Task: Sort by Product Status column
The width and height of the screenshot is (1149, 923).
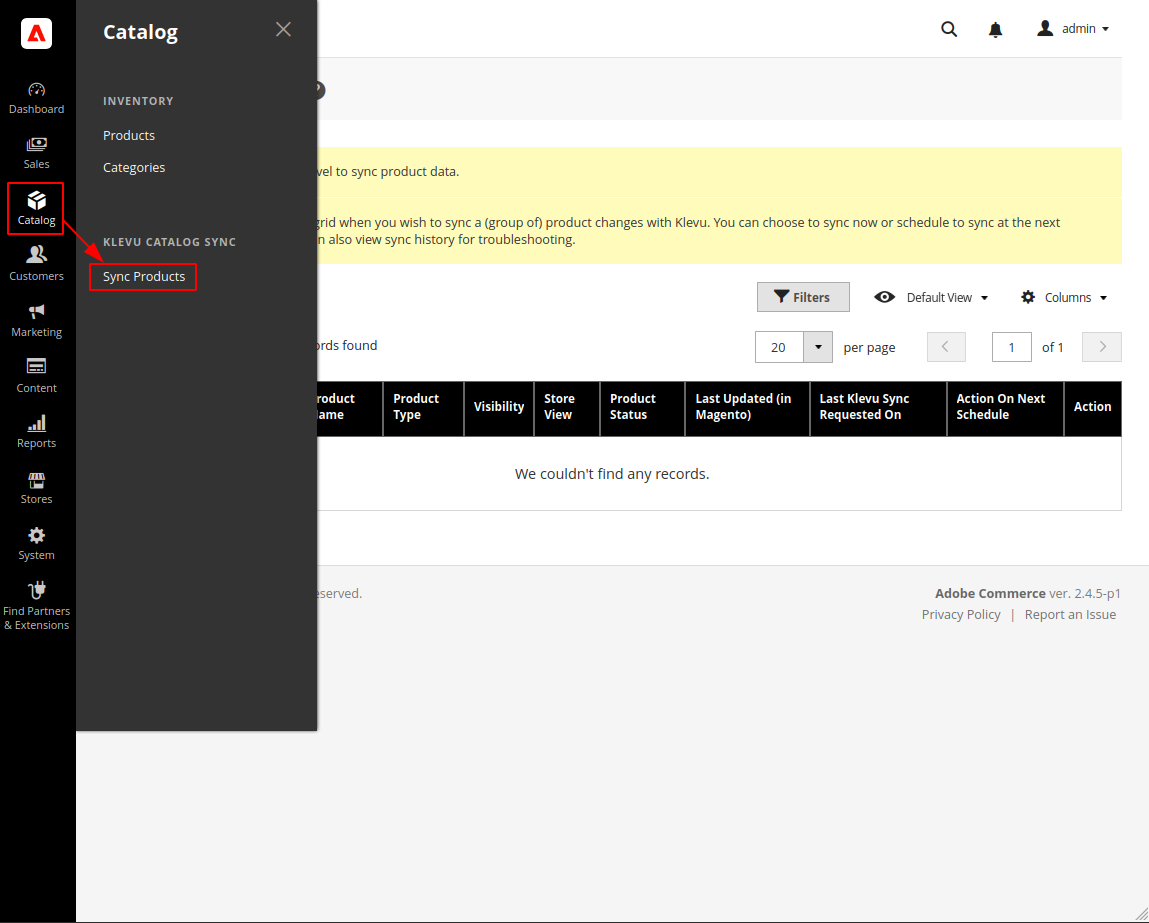Action: pos(643,409)
